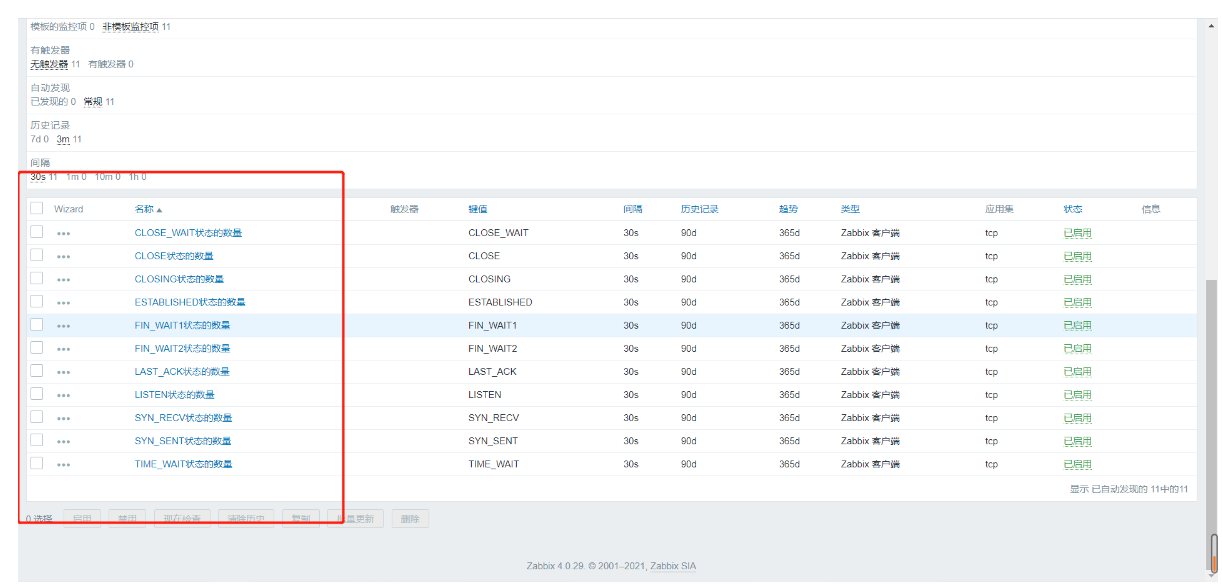Open the CLOSE状态的数量 item link
Screen dimensions: 1222x588
[176, 256]
